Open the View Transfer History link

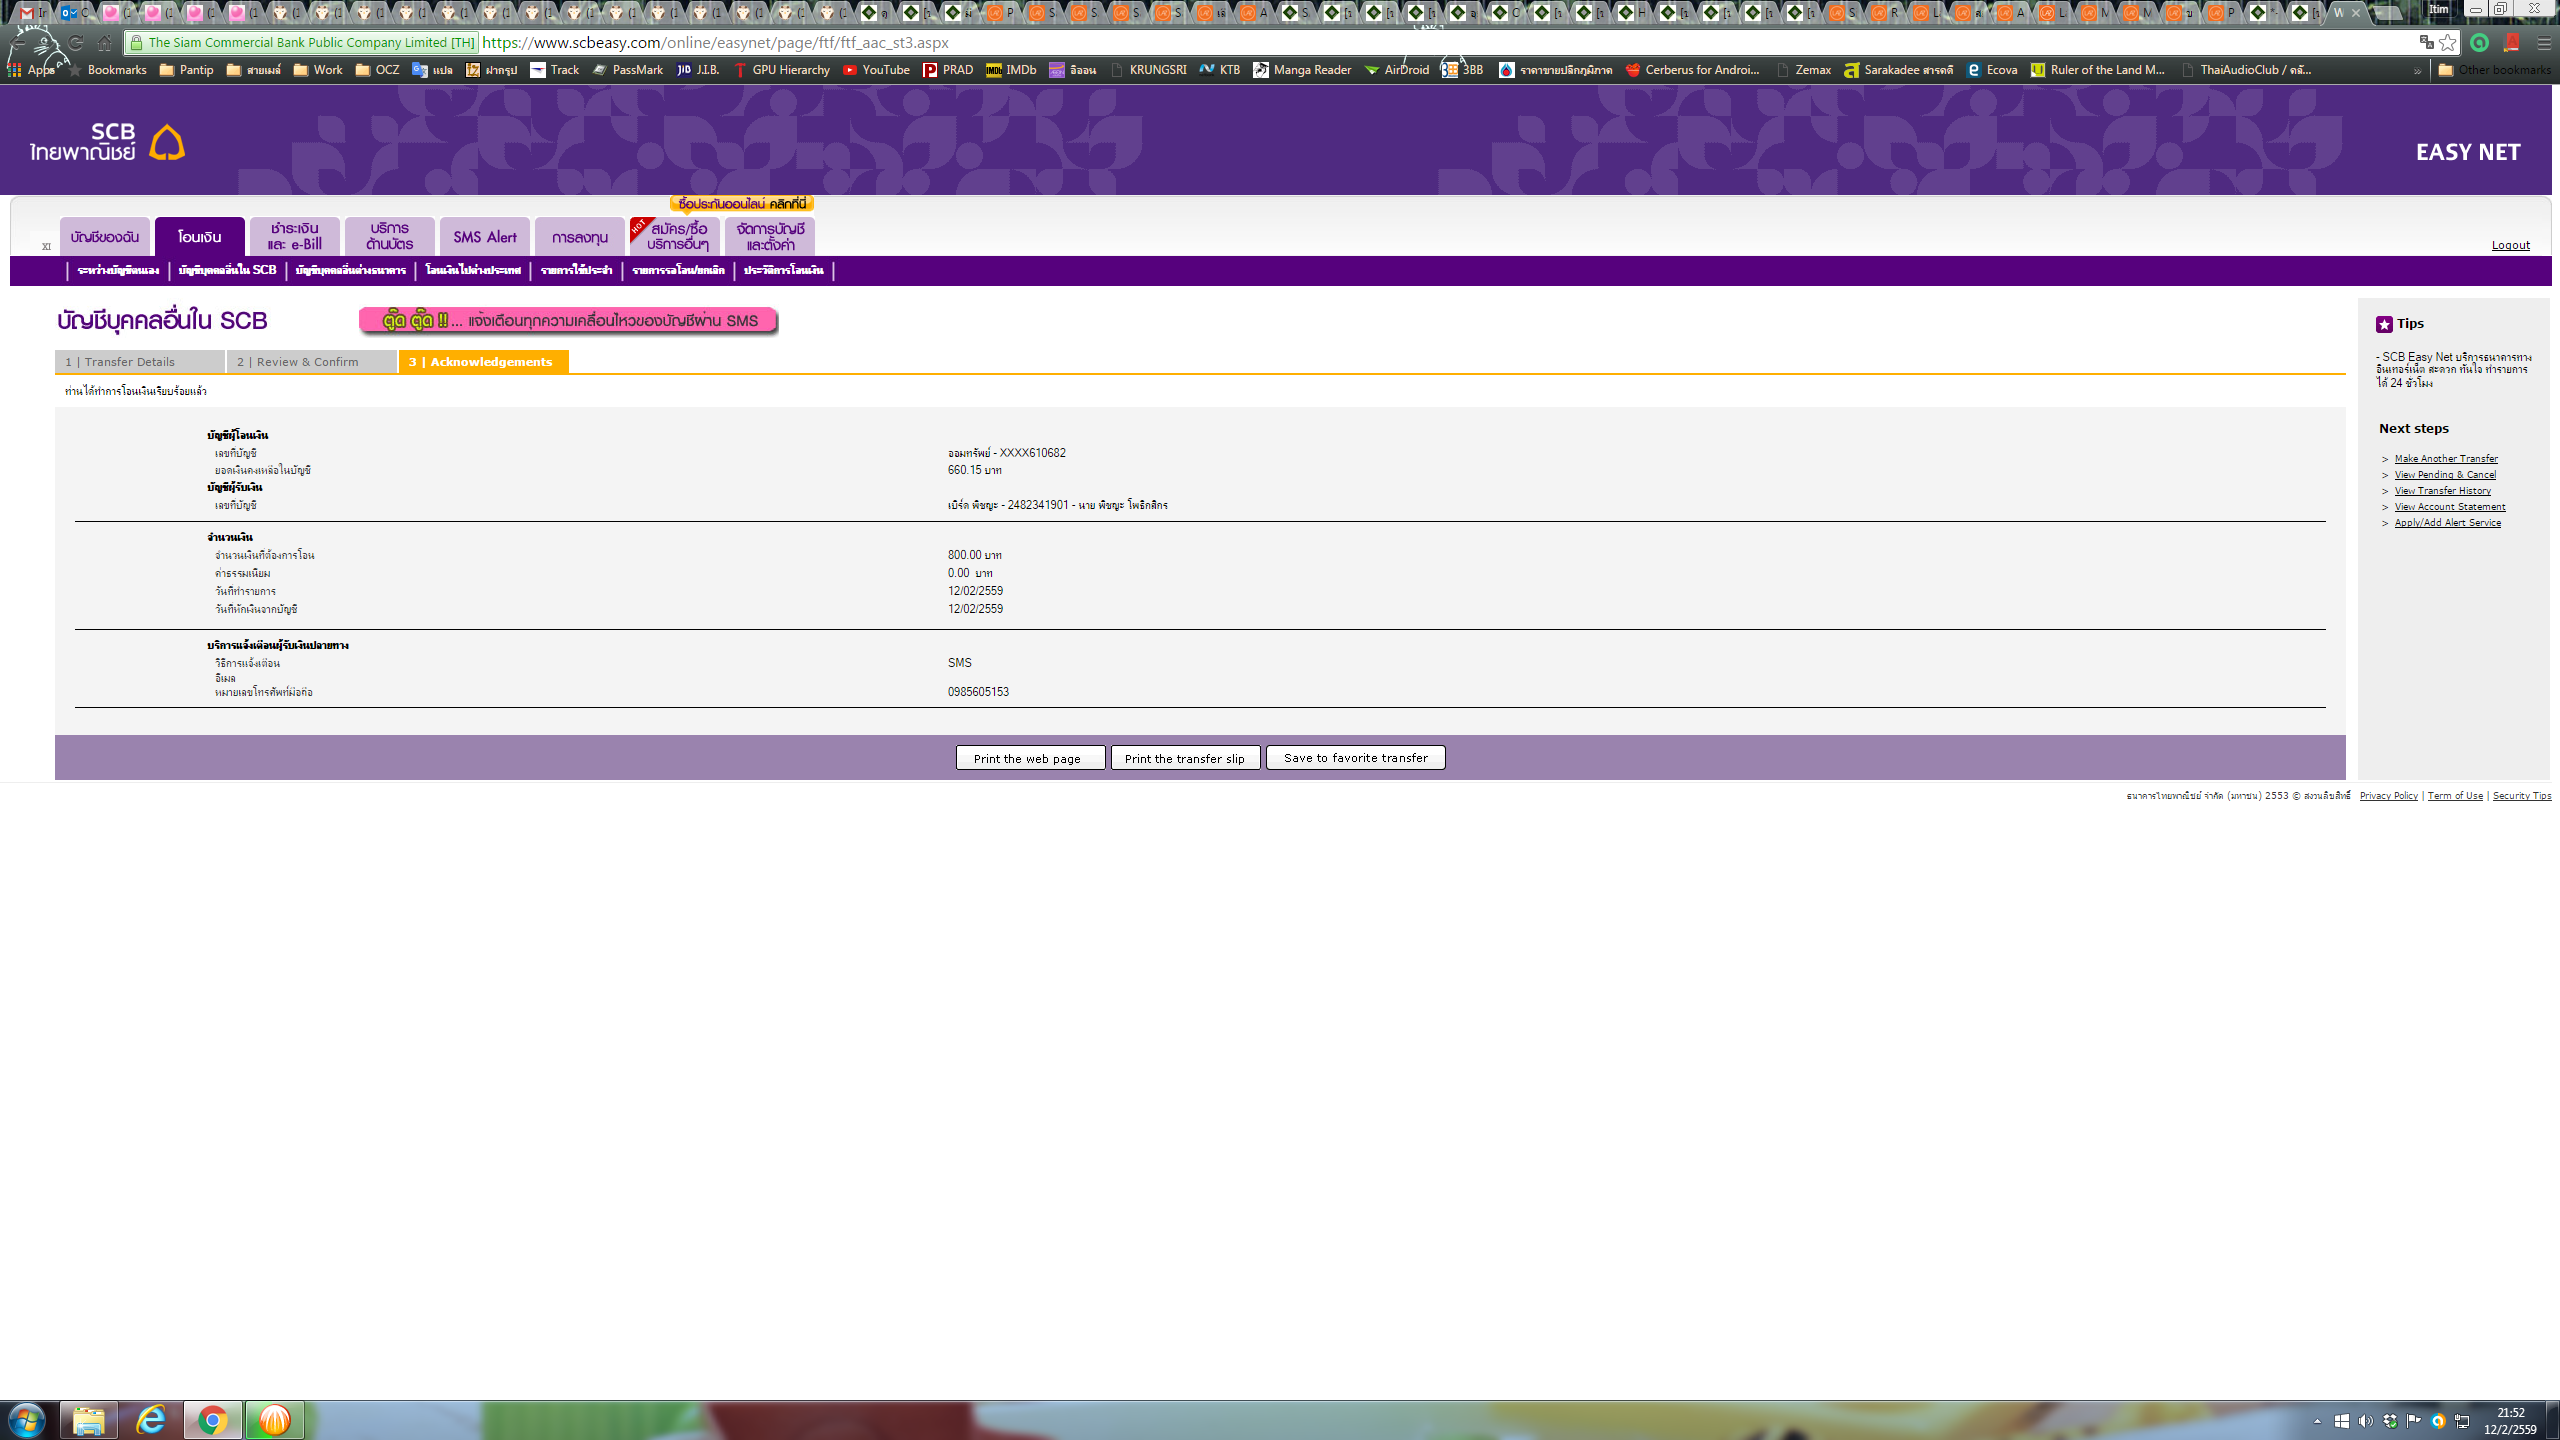[2442, 491]
